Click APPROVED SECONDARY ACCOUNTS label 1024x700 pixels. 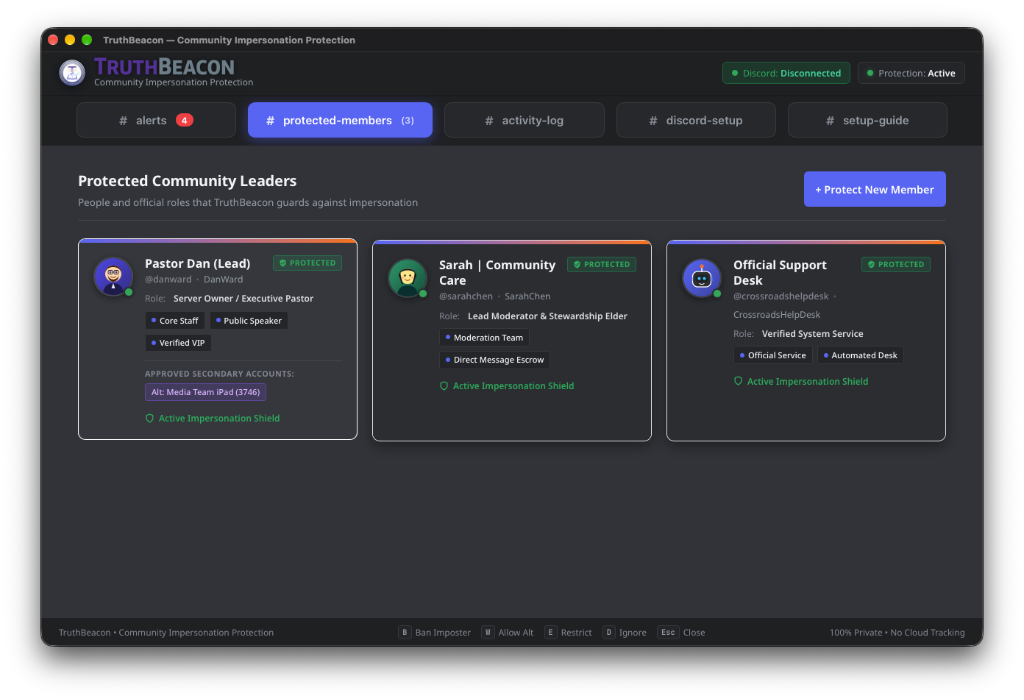[219, 374]
